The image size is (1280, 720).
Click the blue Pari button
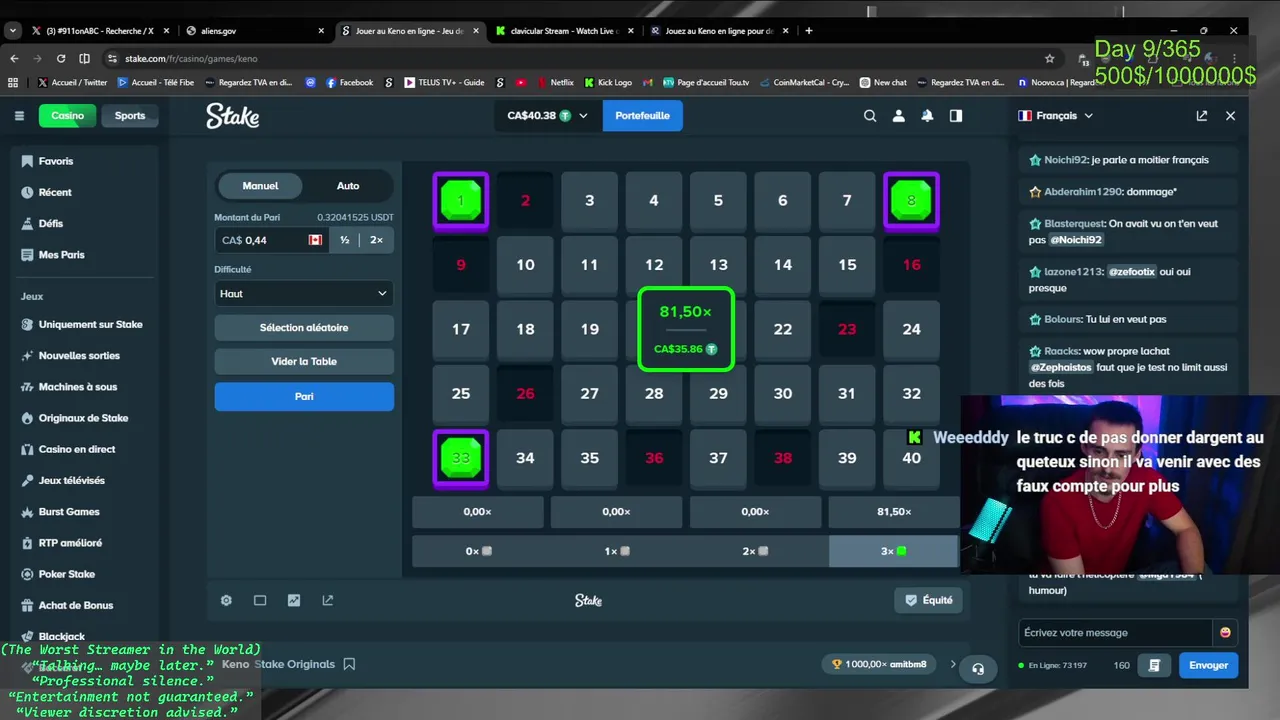tap(304, 397)
